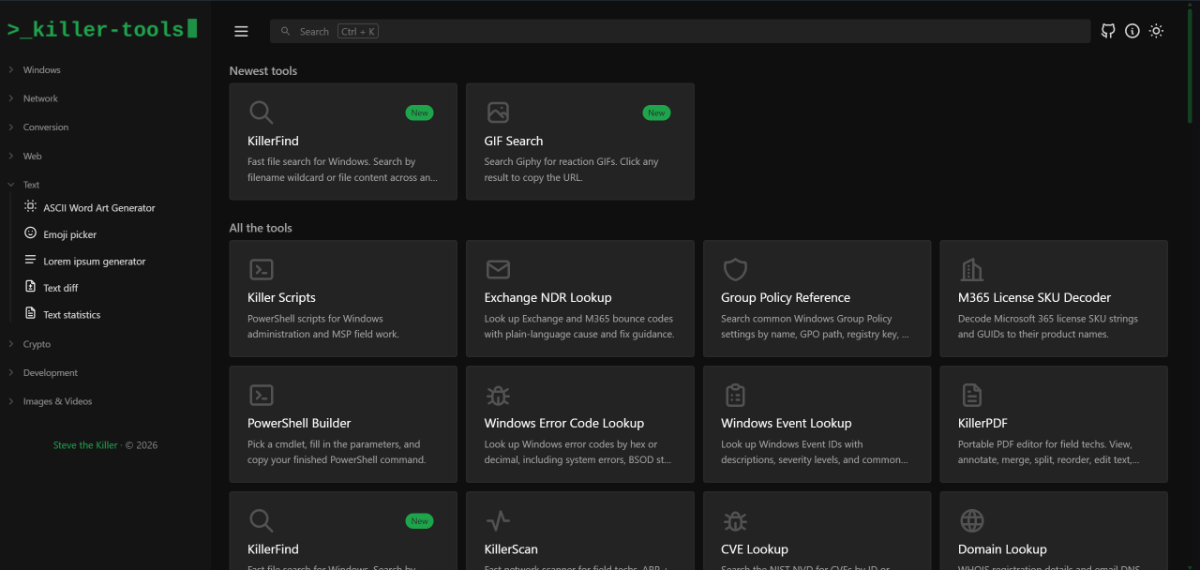Click Domain Lookup globe icon

point(972,520)
